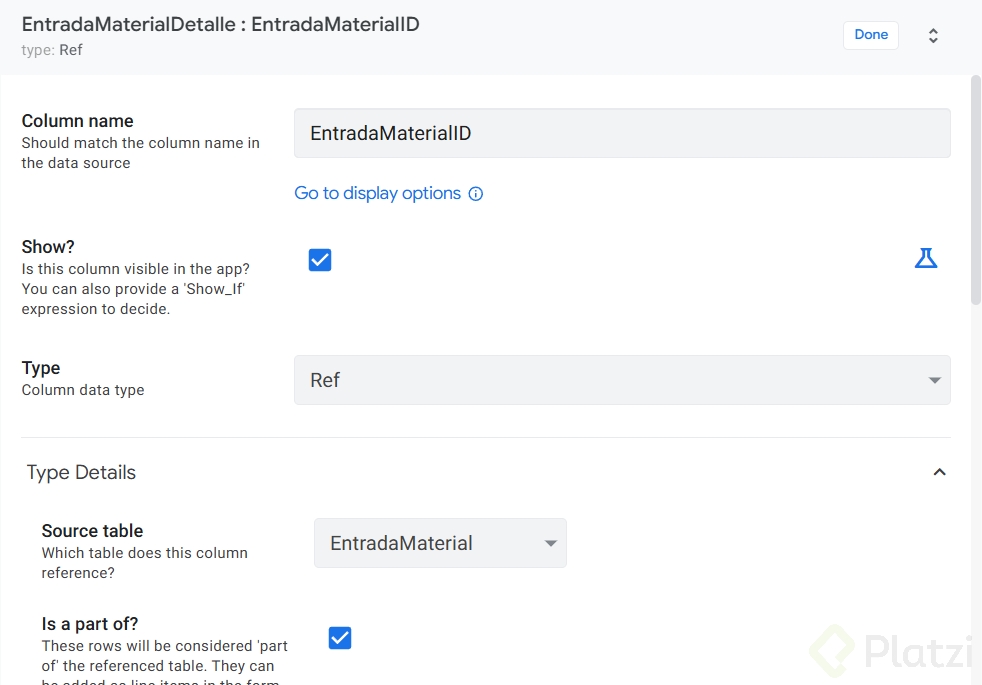Click the 'type: Ref' subtitle text
Image resolution: width=982 pixels, height=685 pixels.
(x=52, y=49)
